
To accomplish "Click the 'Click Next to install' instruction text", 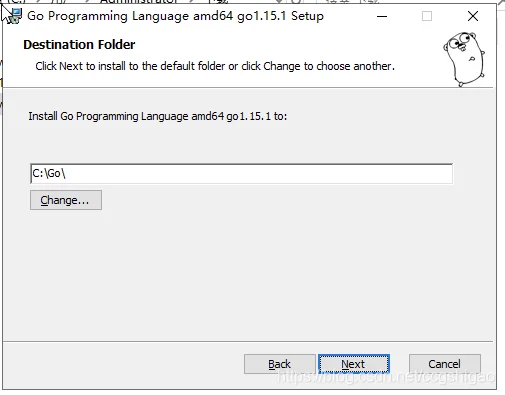I will pyautogui.click(x=215, y=66).
